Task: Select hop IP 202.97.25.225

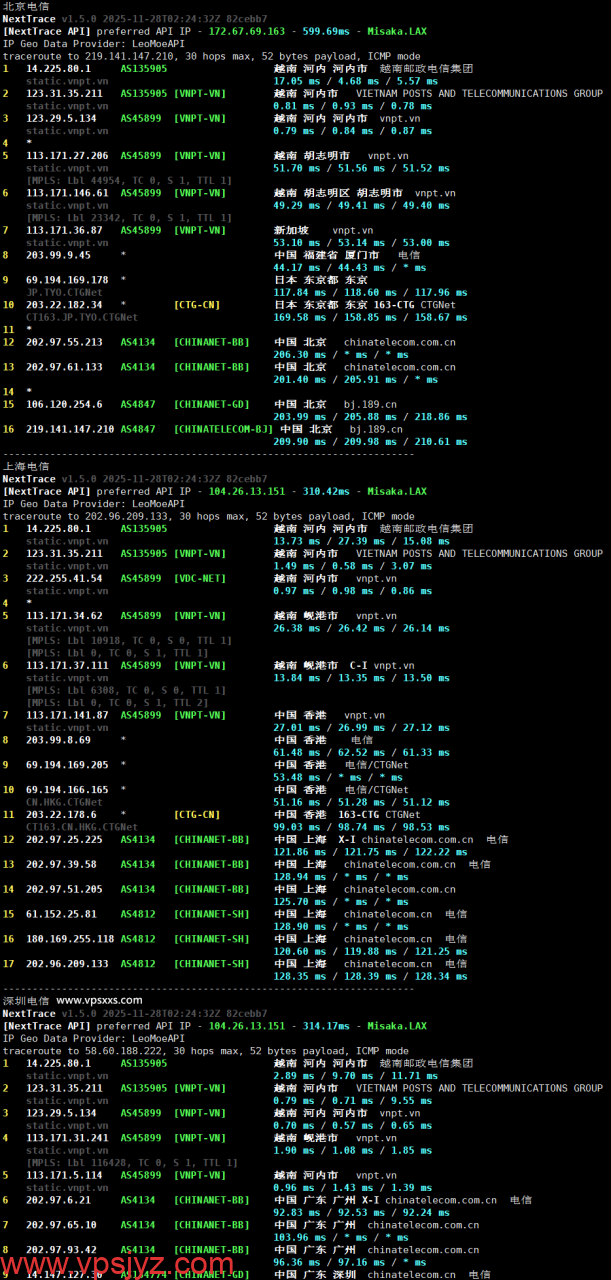Action: tap(64, 840)
